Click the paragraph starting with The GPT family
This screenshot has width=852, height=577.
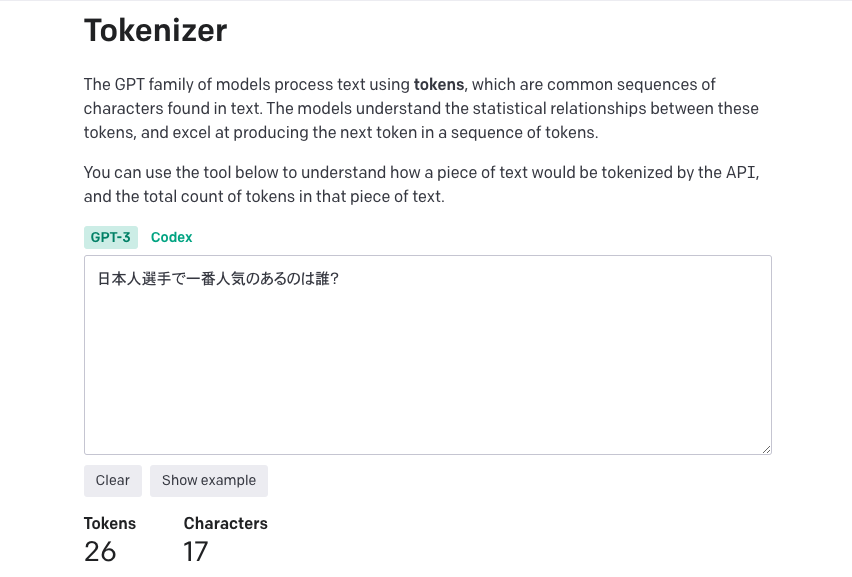coord(420,108)
